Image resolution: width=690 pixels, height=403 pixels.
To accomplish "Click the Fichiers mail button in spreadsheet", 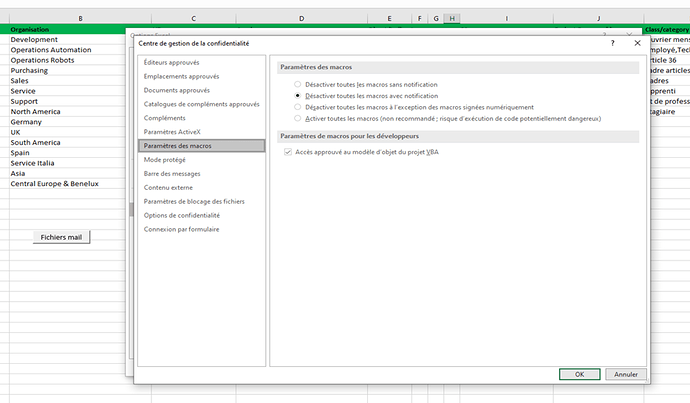I will pyautogui.click(x=61, y=237).
